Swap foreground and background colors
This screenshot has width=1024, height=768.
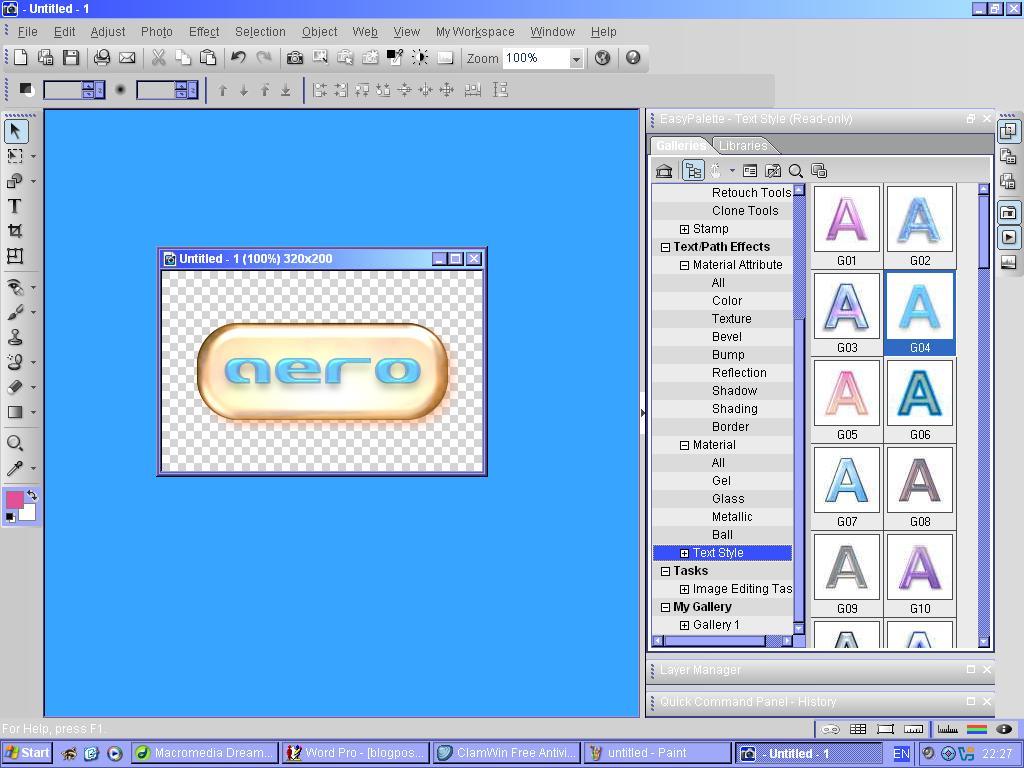coord(32,495)
